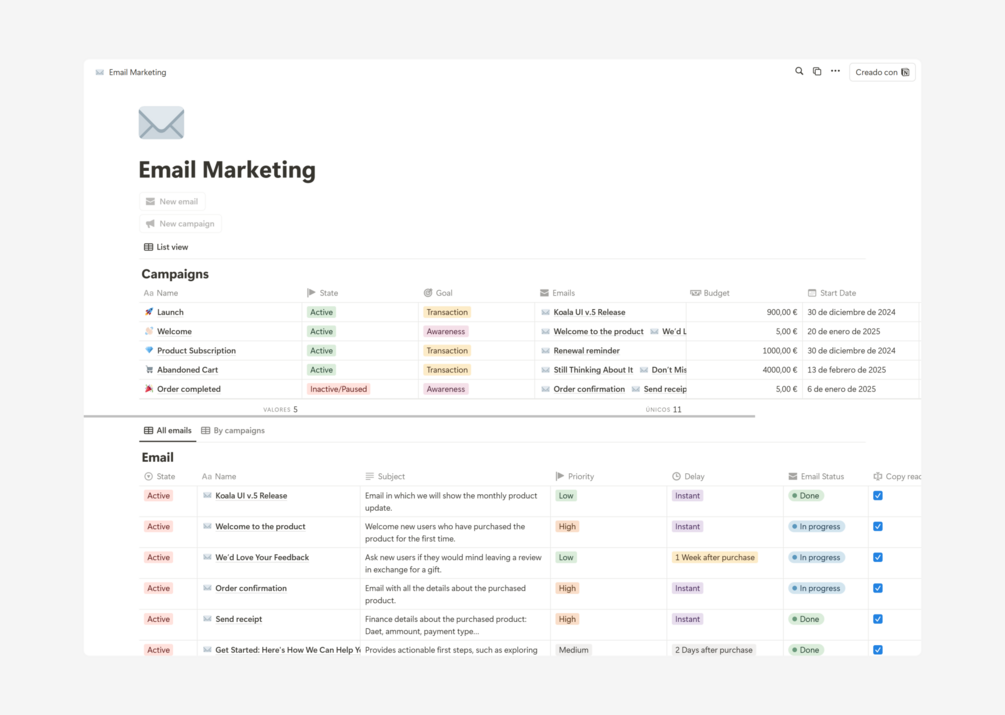This screenshot has height=715, width=1005.
Task: Click the rocket icon beside Launch
Action: [x=149, y=312]
